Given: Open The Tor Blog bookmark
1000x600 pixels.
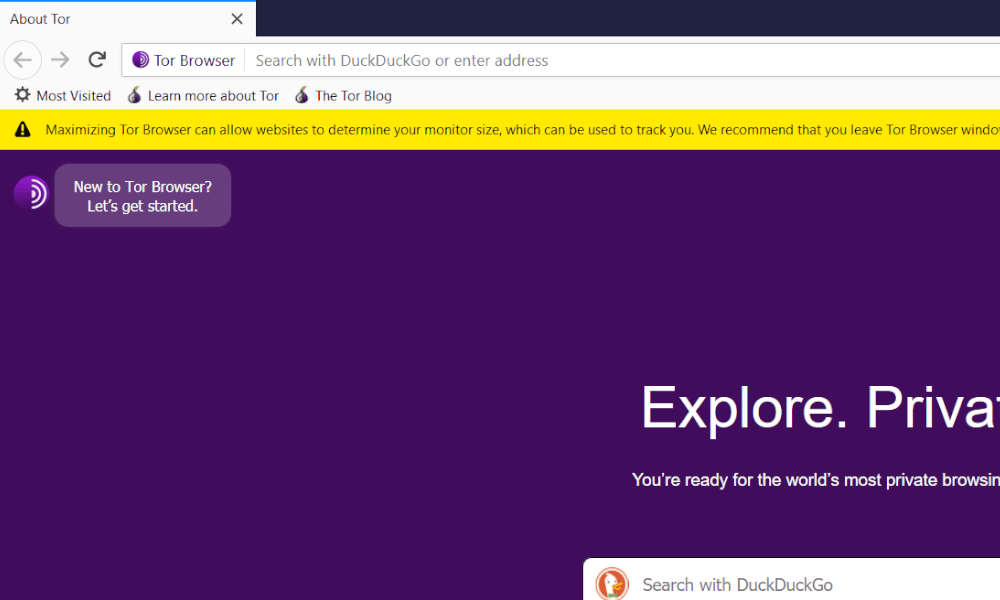Looking at the screenshot, I should coord(343,96).
